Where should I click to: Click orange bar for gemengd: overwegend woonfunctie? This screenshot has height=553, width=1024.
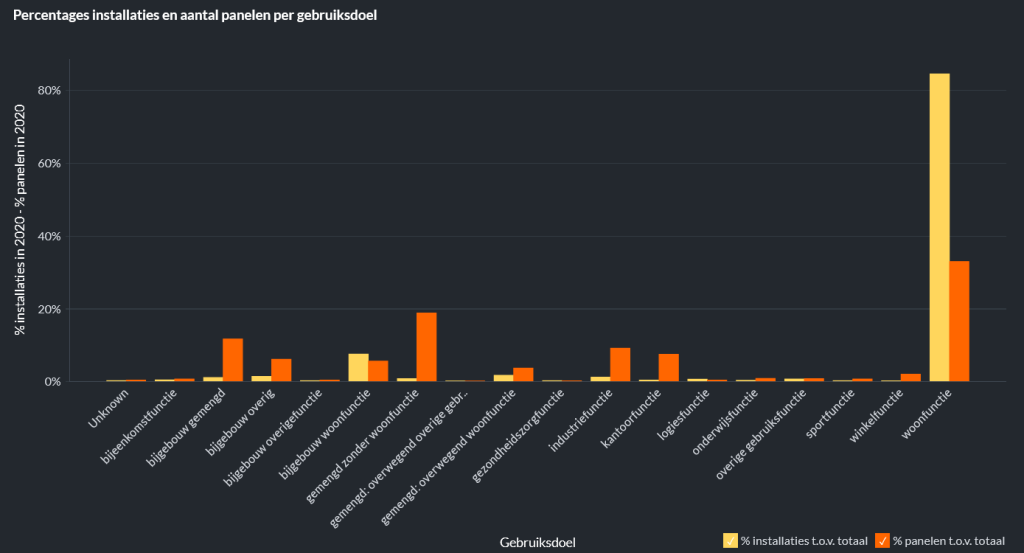(523, 374)
